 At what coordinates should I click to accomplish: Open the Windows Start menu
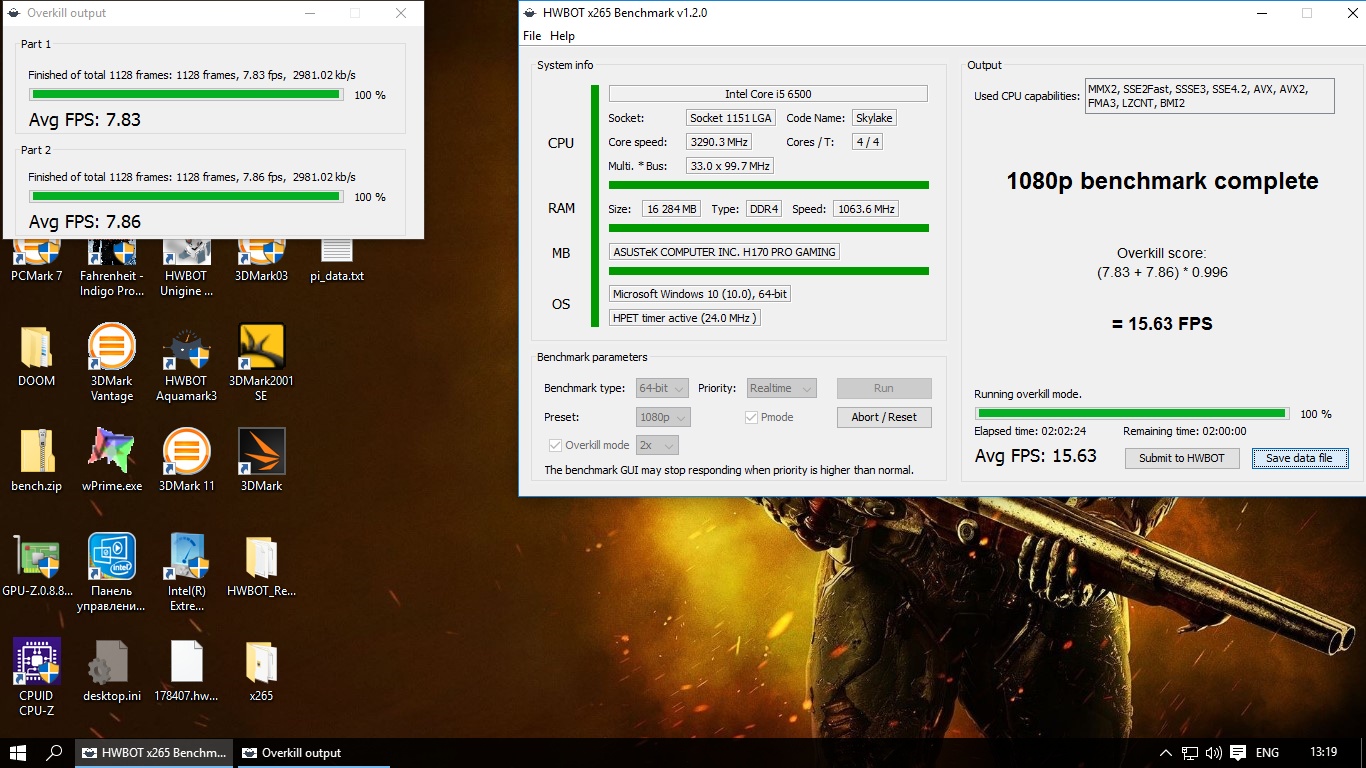pyautogui.click(x=18, y=753)
